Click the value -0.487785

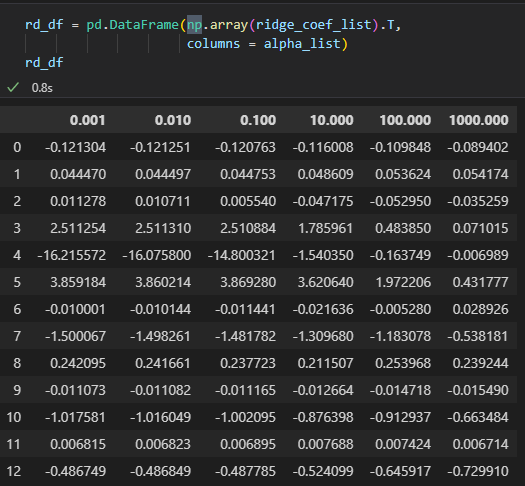246,471
